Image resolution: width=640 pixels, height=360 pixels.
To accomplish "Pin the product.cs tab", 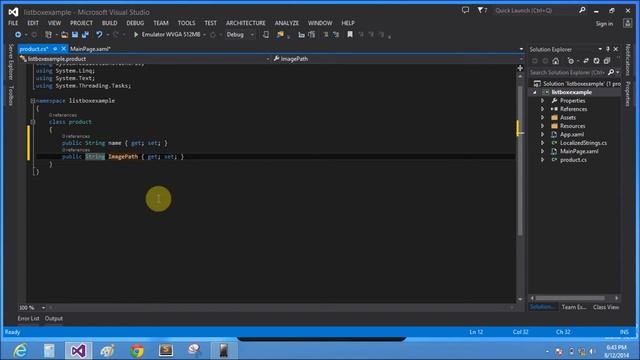I will point(55,49).
